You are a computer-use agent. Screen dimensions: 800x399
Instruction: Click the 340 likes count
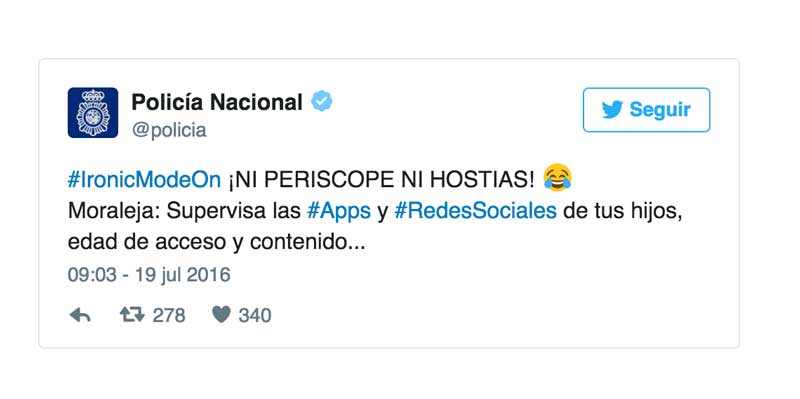[255, 315]
